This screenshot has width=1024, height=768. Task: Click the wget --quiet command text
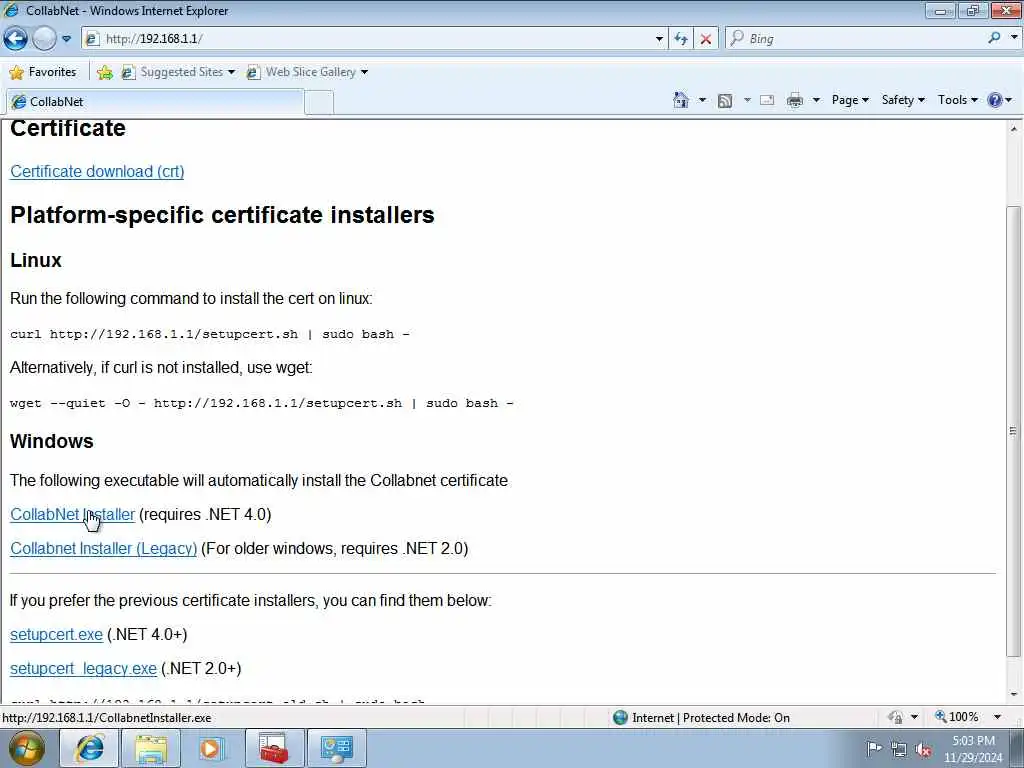pyautogui.click(x=261, y=404)
